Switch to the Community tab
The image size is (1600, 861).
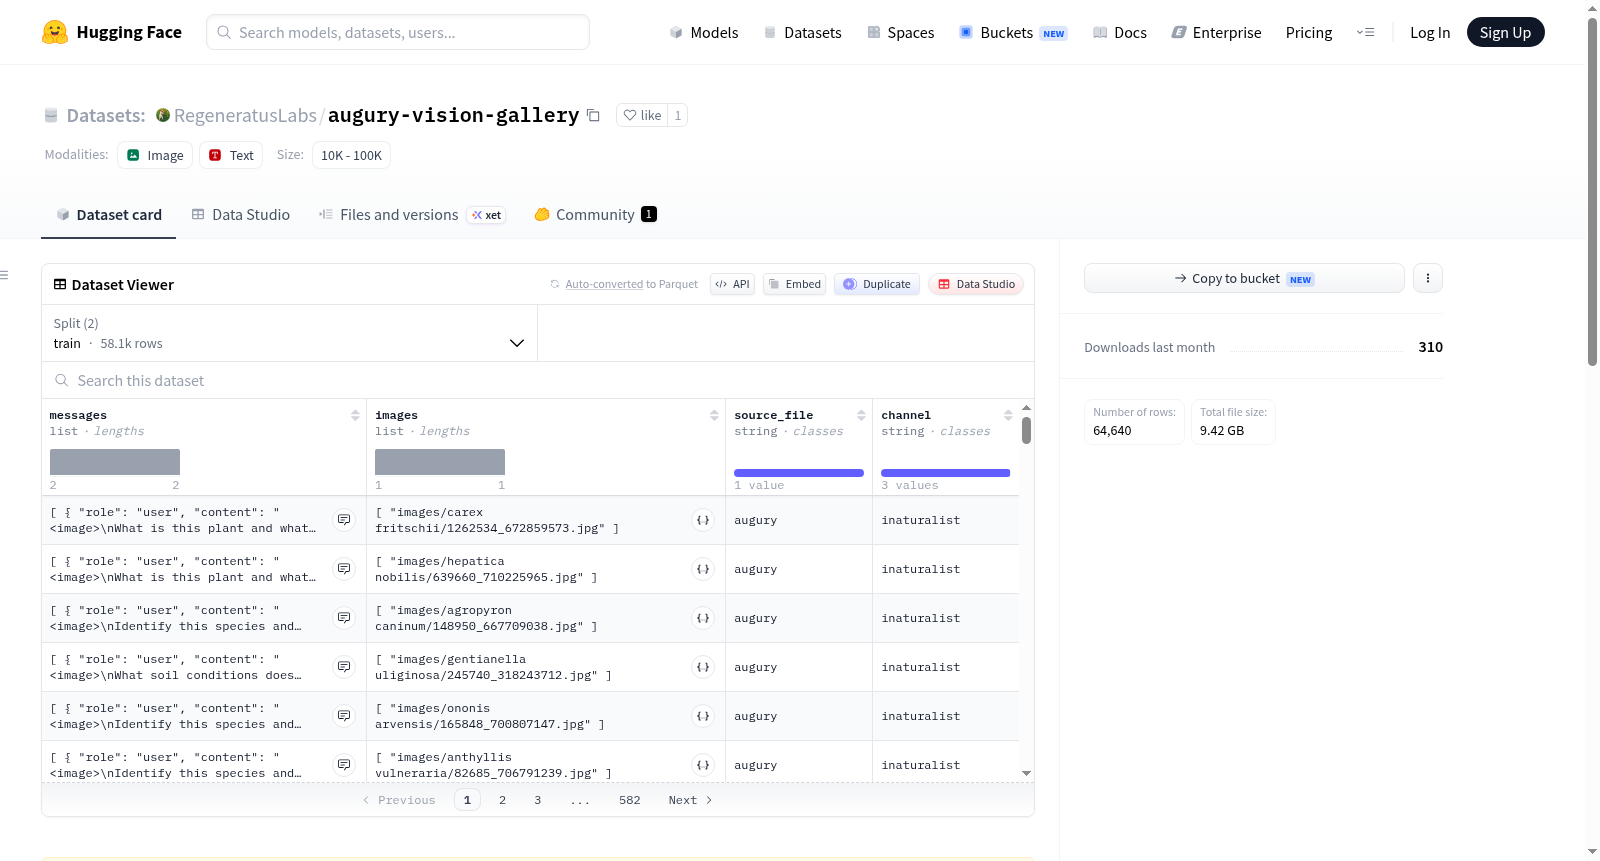(x=596, y=214)
